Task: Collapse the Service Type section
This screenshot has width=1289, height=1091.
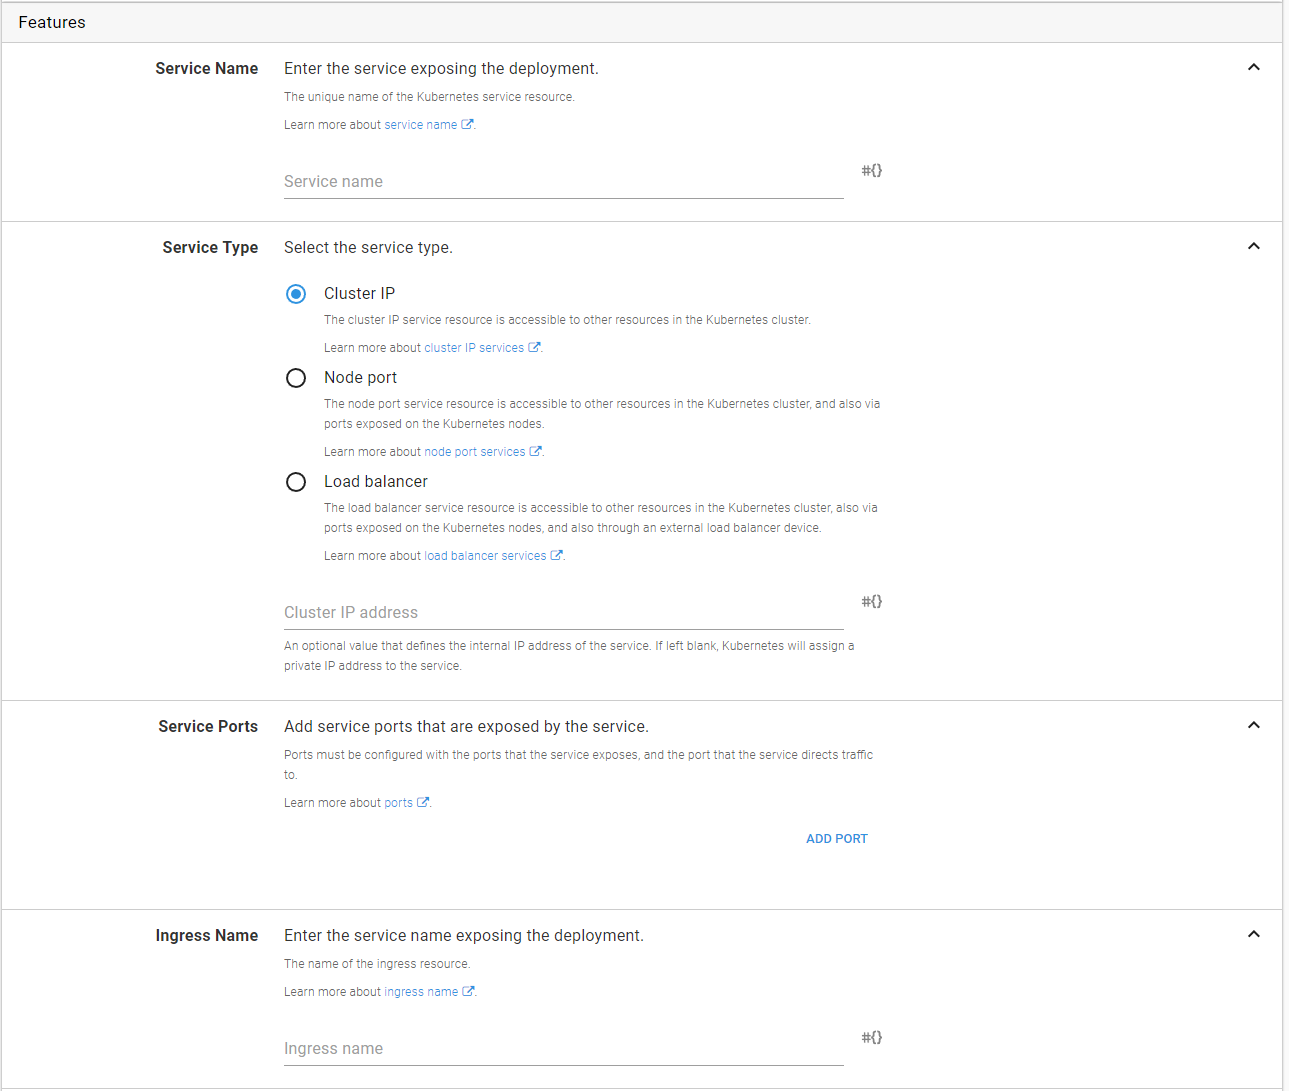Action: pyautogui.click(x=1253, y=247)
